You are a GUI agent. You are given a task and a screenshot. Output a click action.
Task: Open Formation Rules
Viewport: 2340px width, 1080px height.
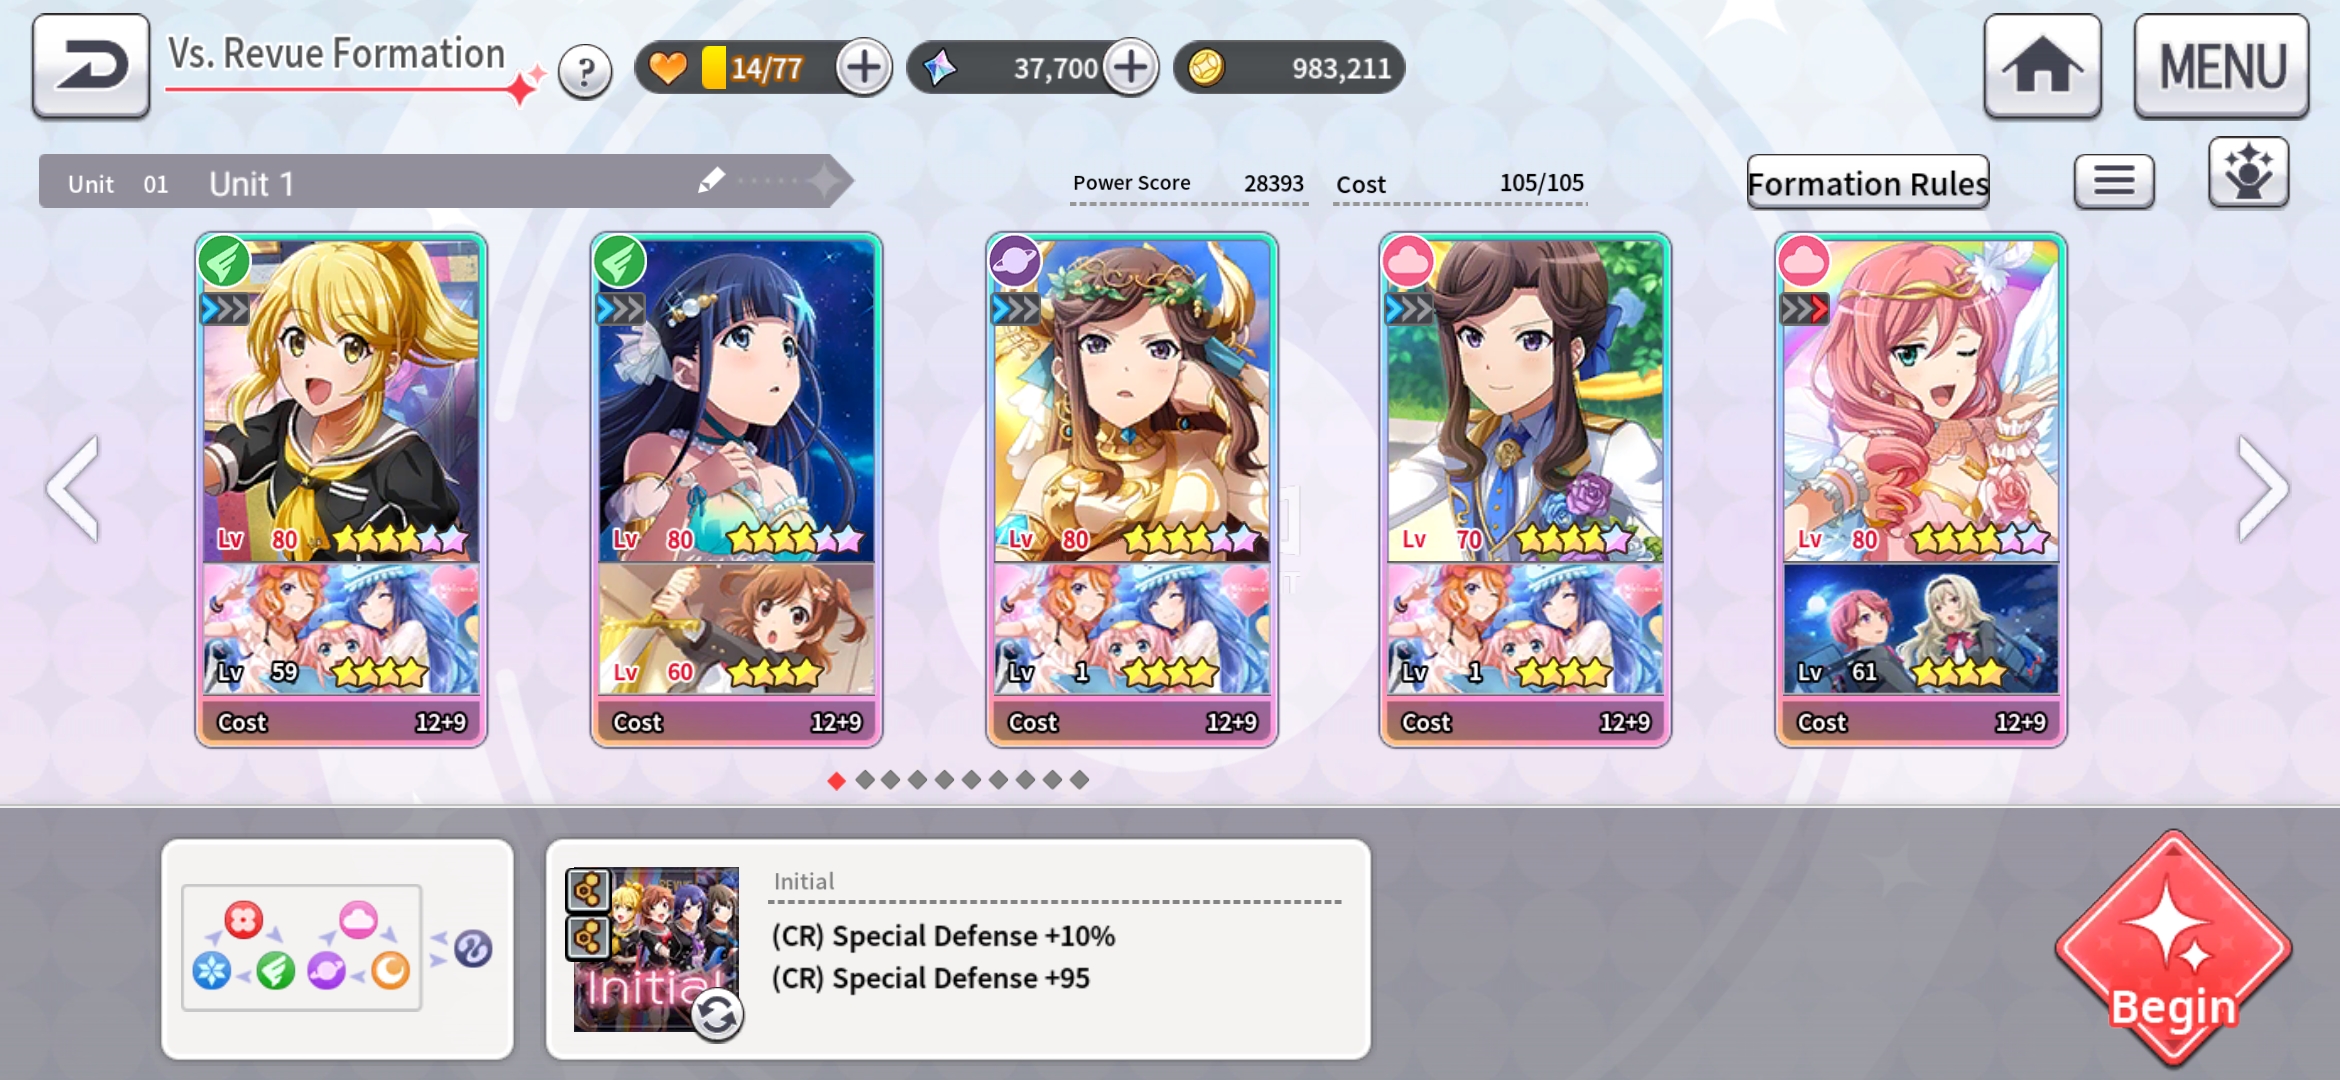pyautogui.click(x=1868, y=183)
